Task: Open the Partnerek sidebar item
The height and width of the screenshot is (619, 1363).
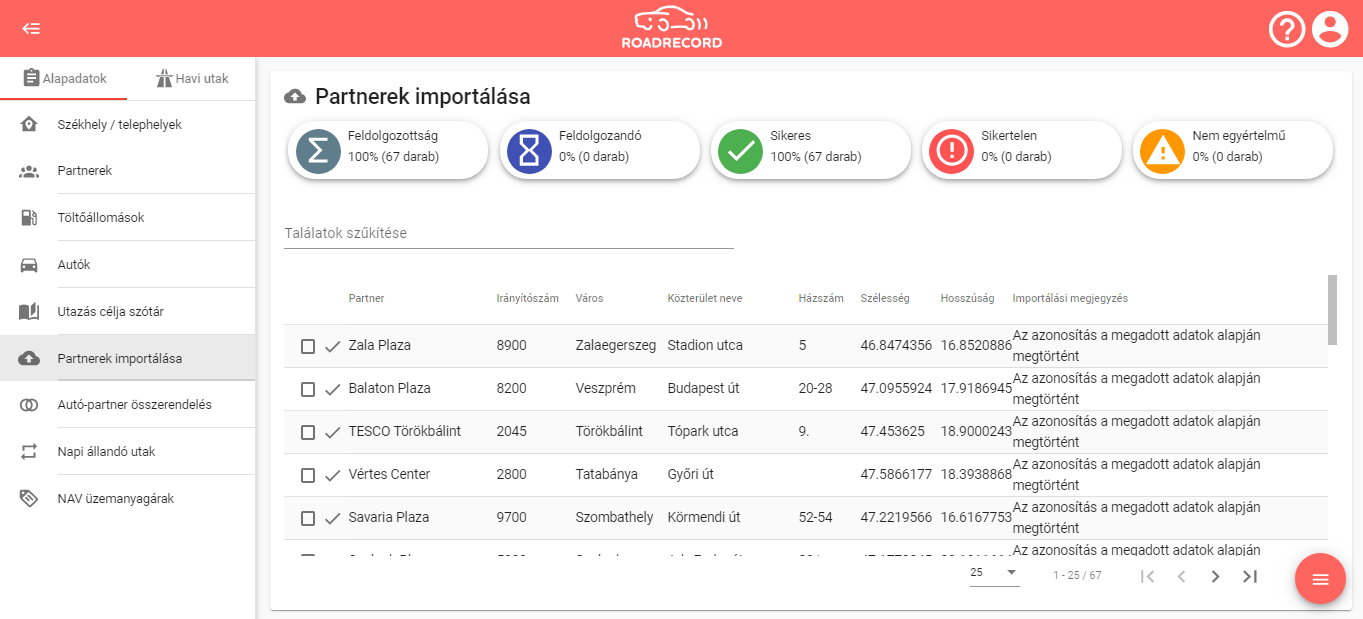Action: tap(128, 171)
